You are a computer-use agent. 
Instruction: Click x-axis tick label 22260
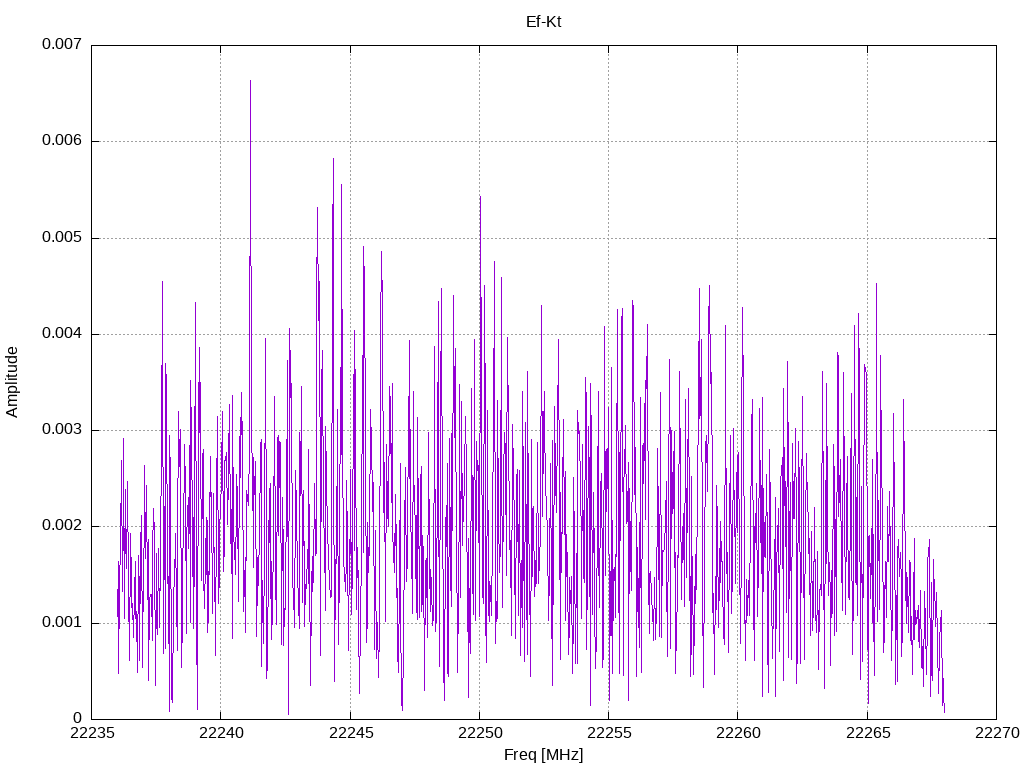click(x=738, y=733)
